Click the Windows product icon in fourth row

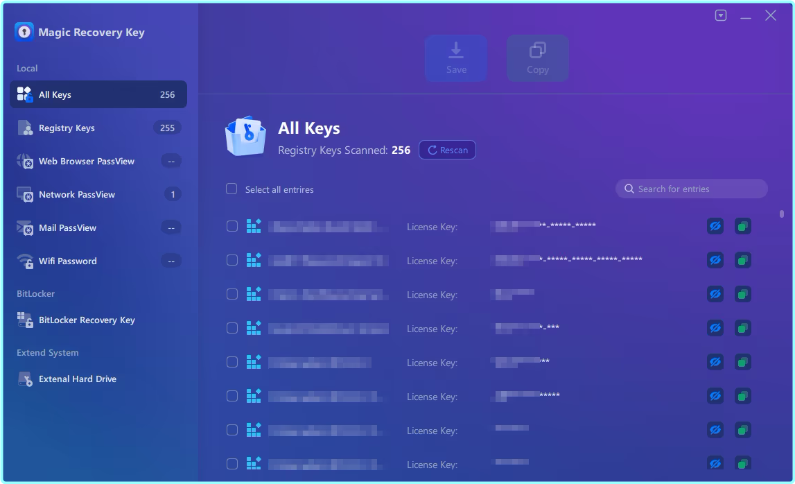(254, 328)
